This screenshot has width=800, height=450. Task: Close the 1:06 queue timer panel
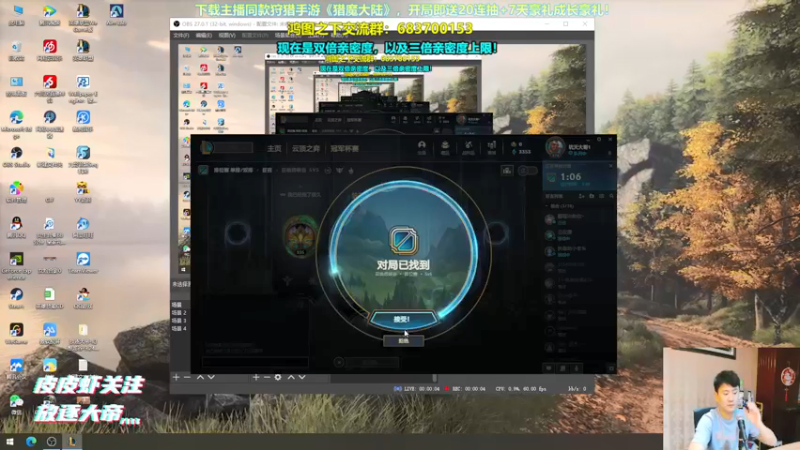[x=611, y=166]
